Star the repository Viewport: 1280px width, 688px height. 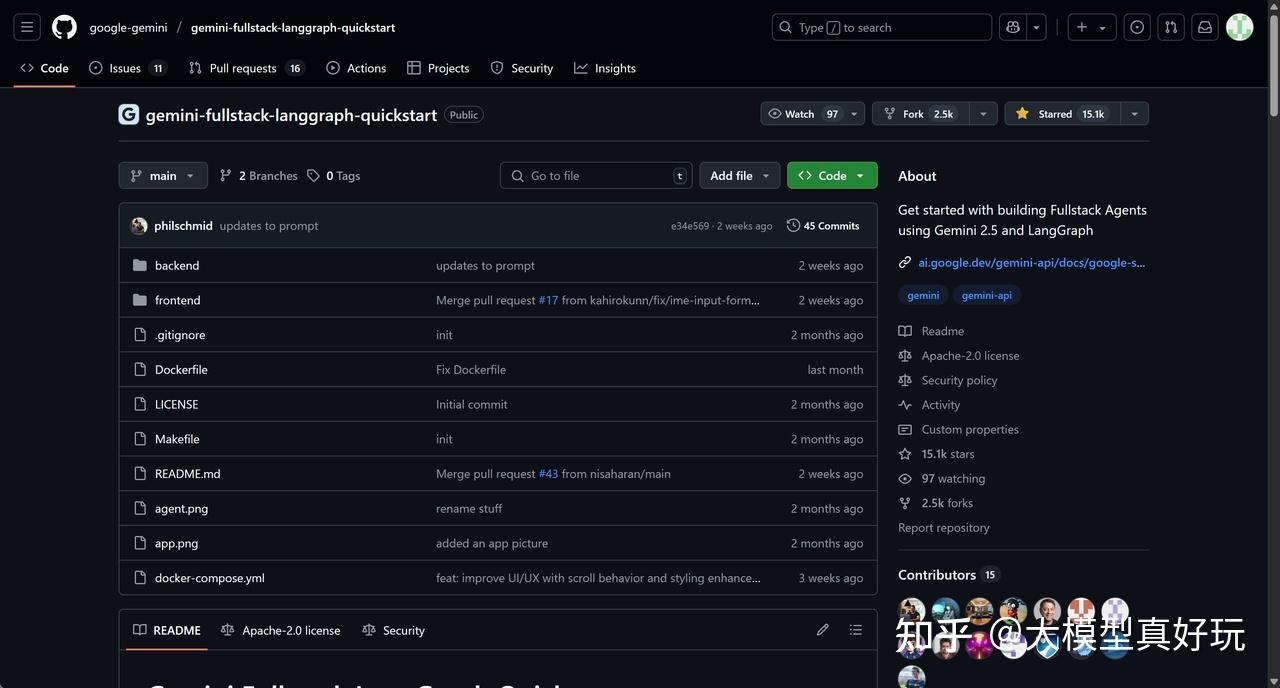pos(1056,113)
